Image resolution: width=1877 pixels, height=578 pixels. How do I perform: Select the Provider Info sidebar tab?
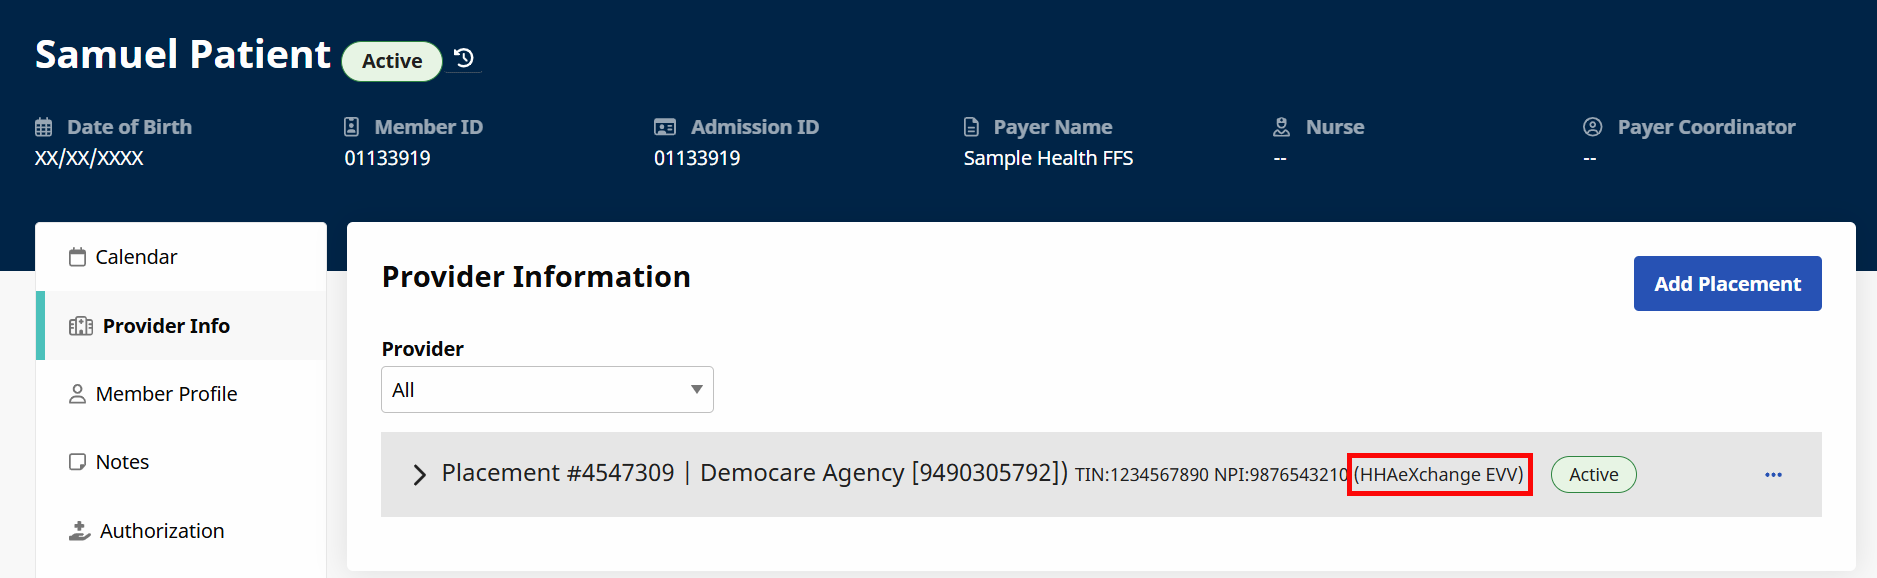point(166,326)
